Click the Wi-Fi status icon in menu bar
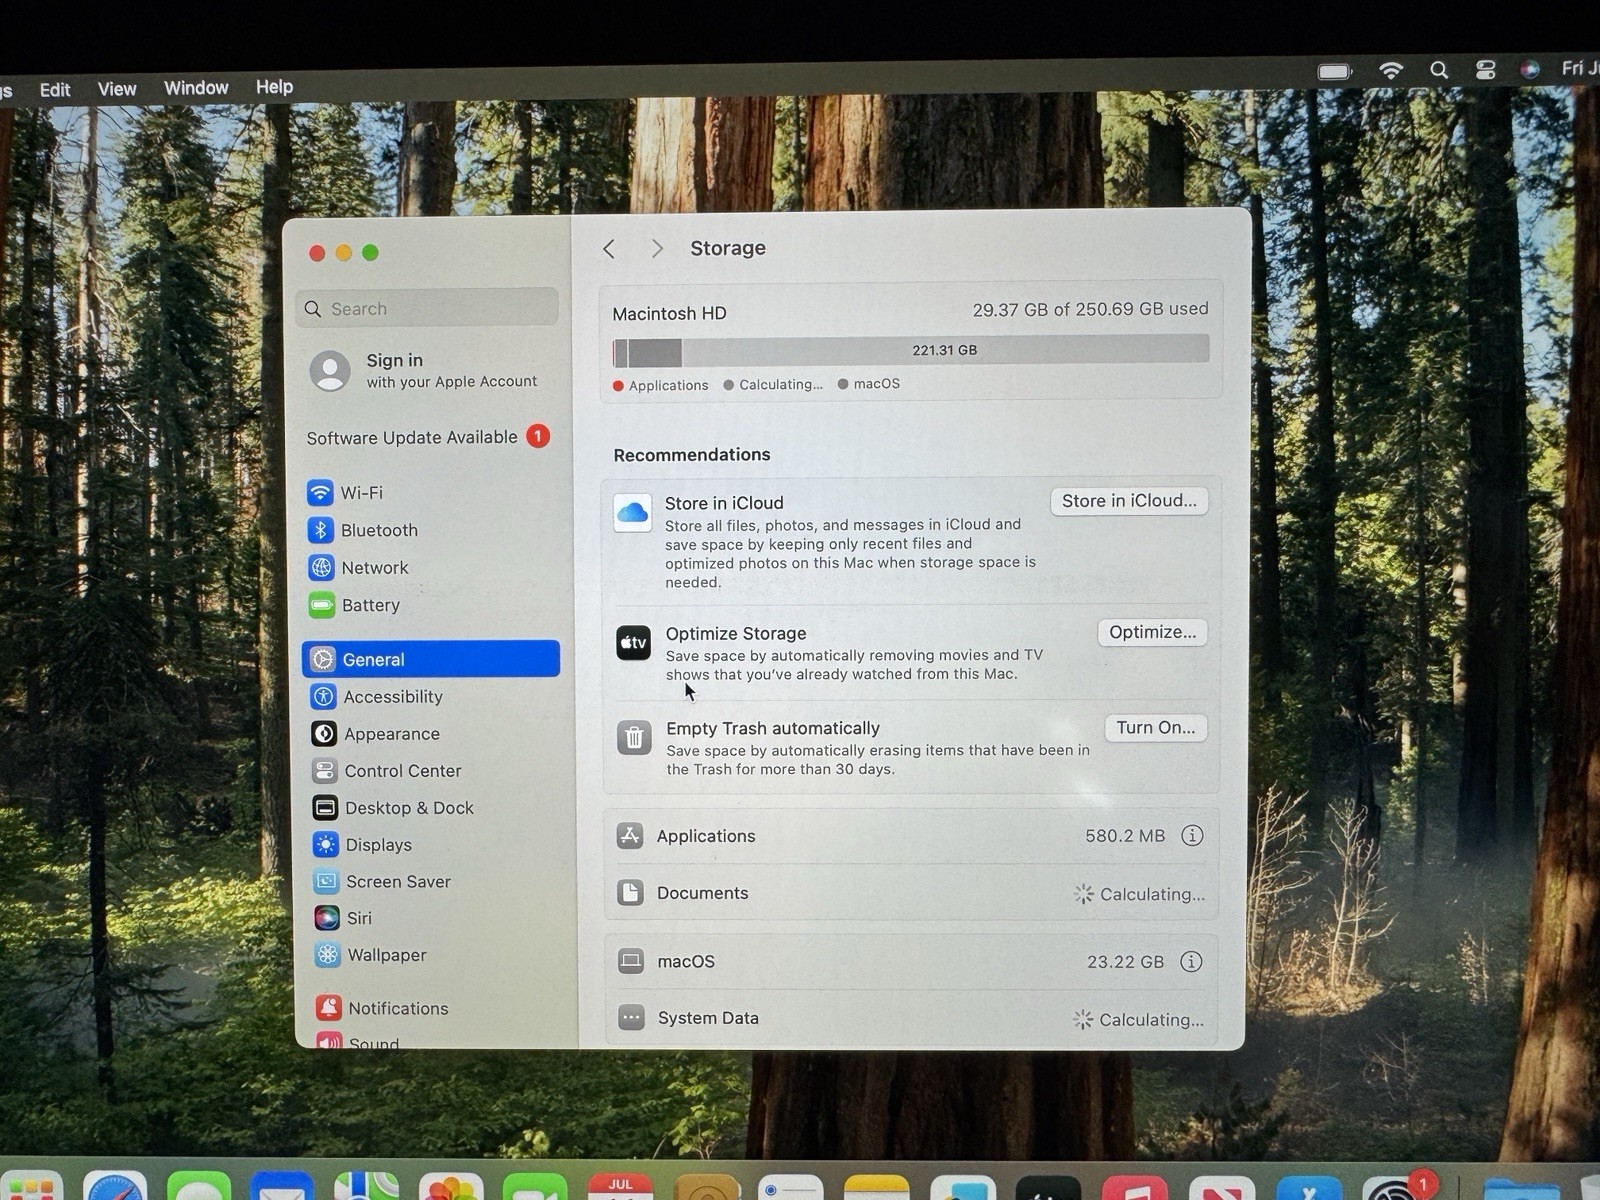 pyautogui.click(x=1391, y=70)
